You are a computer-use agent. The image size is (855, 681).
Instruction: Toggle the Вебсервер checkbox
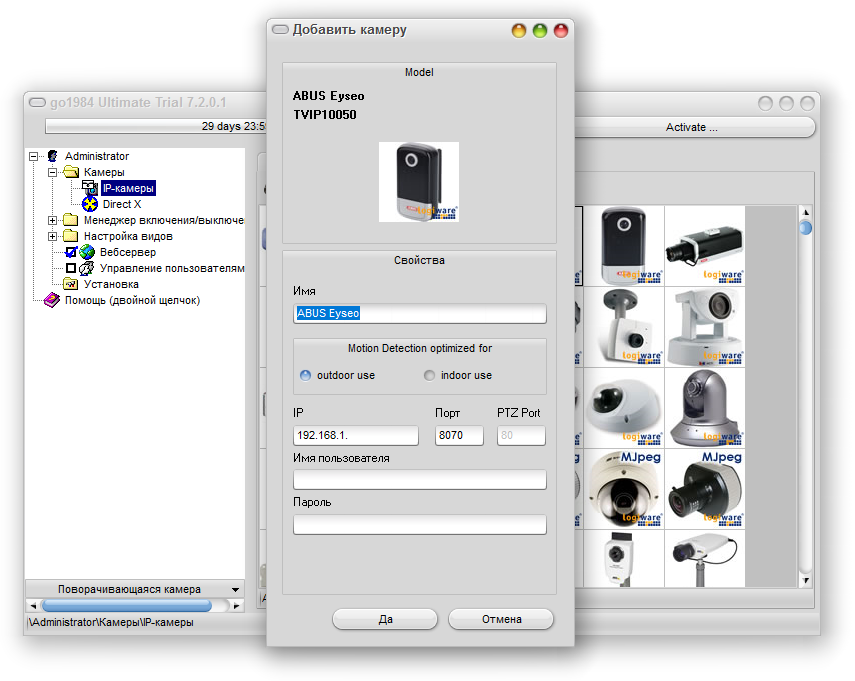pos(71,252)
